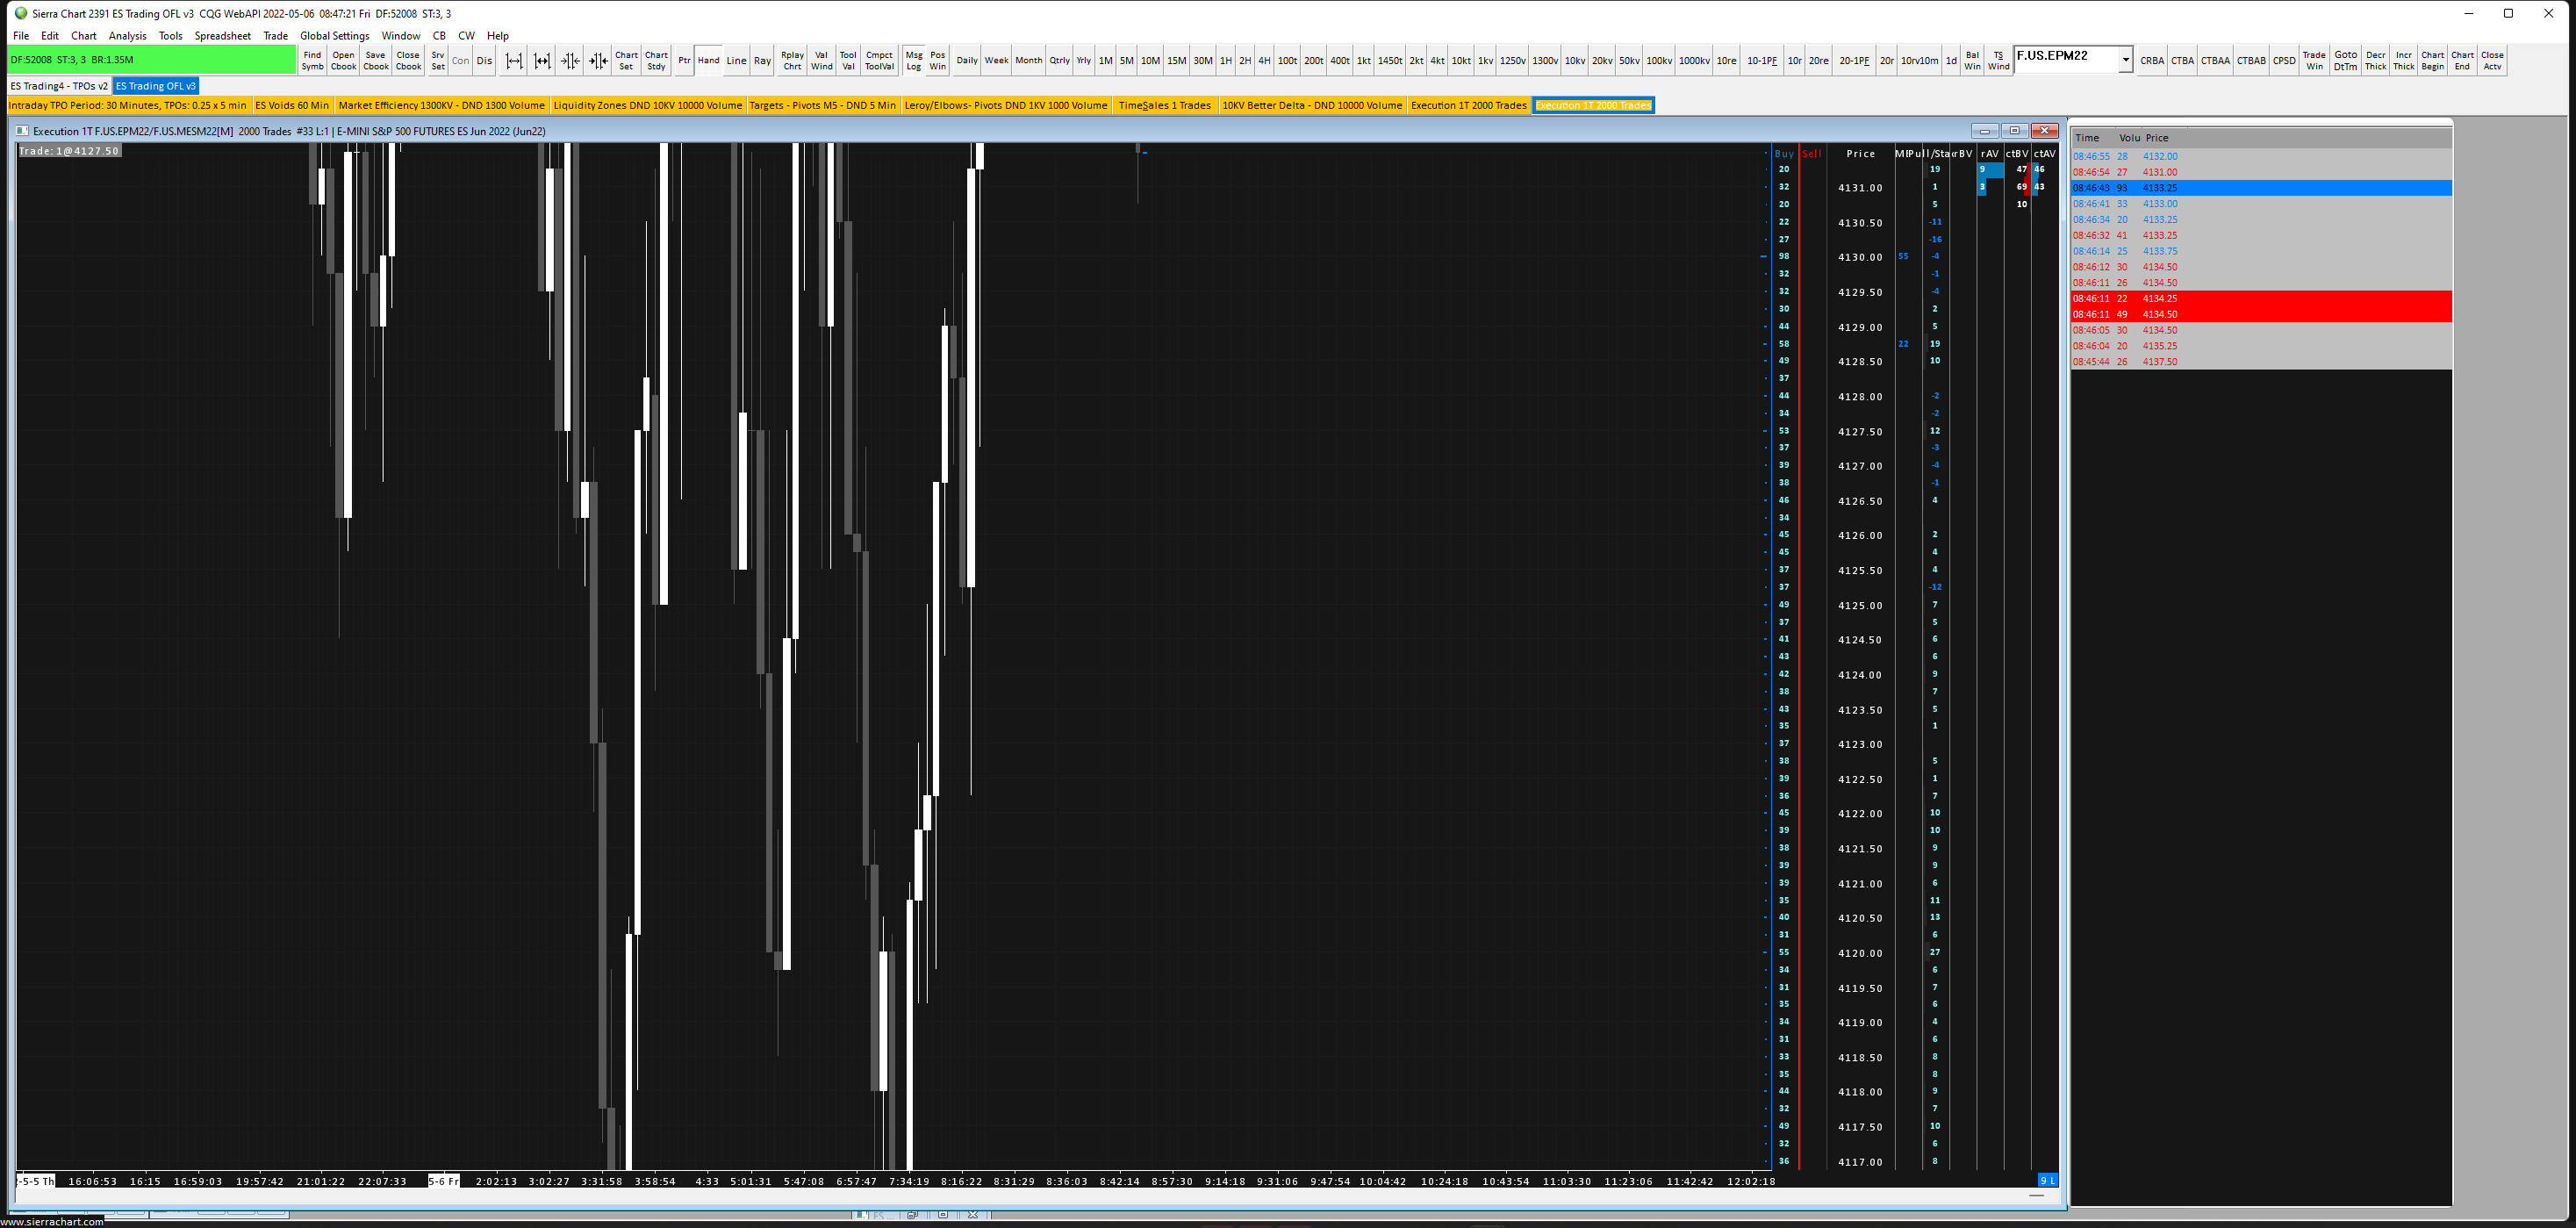Click the Chart Stdy toolbar button

(656, 61)
